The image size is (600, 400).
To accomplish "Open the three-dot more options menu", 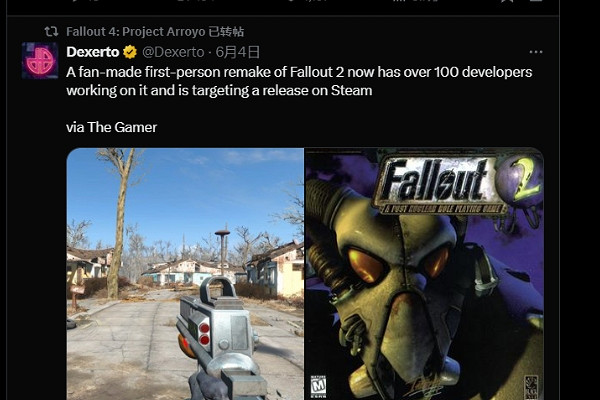I will [536, 52].
